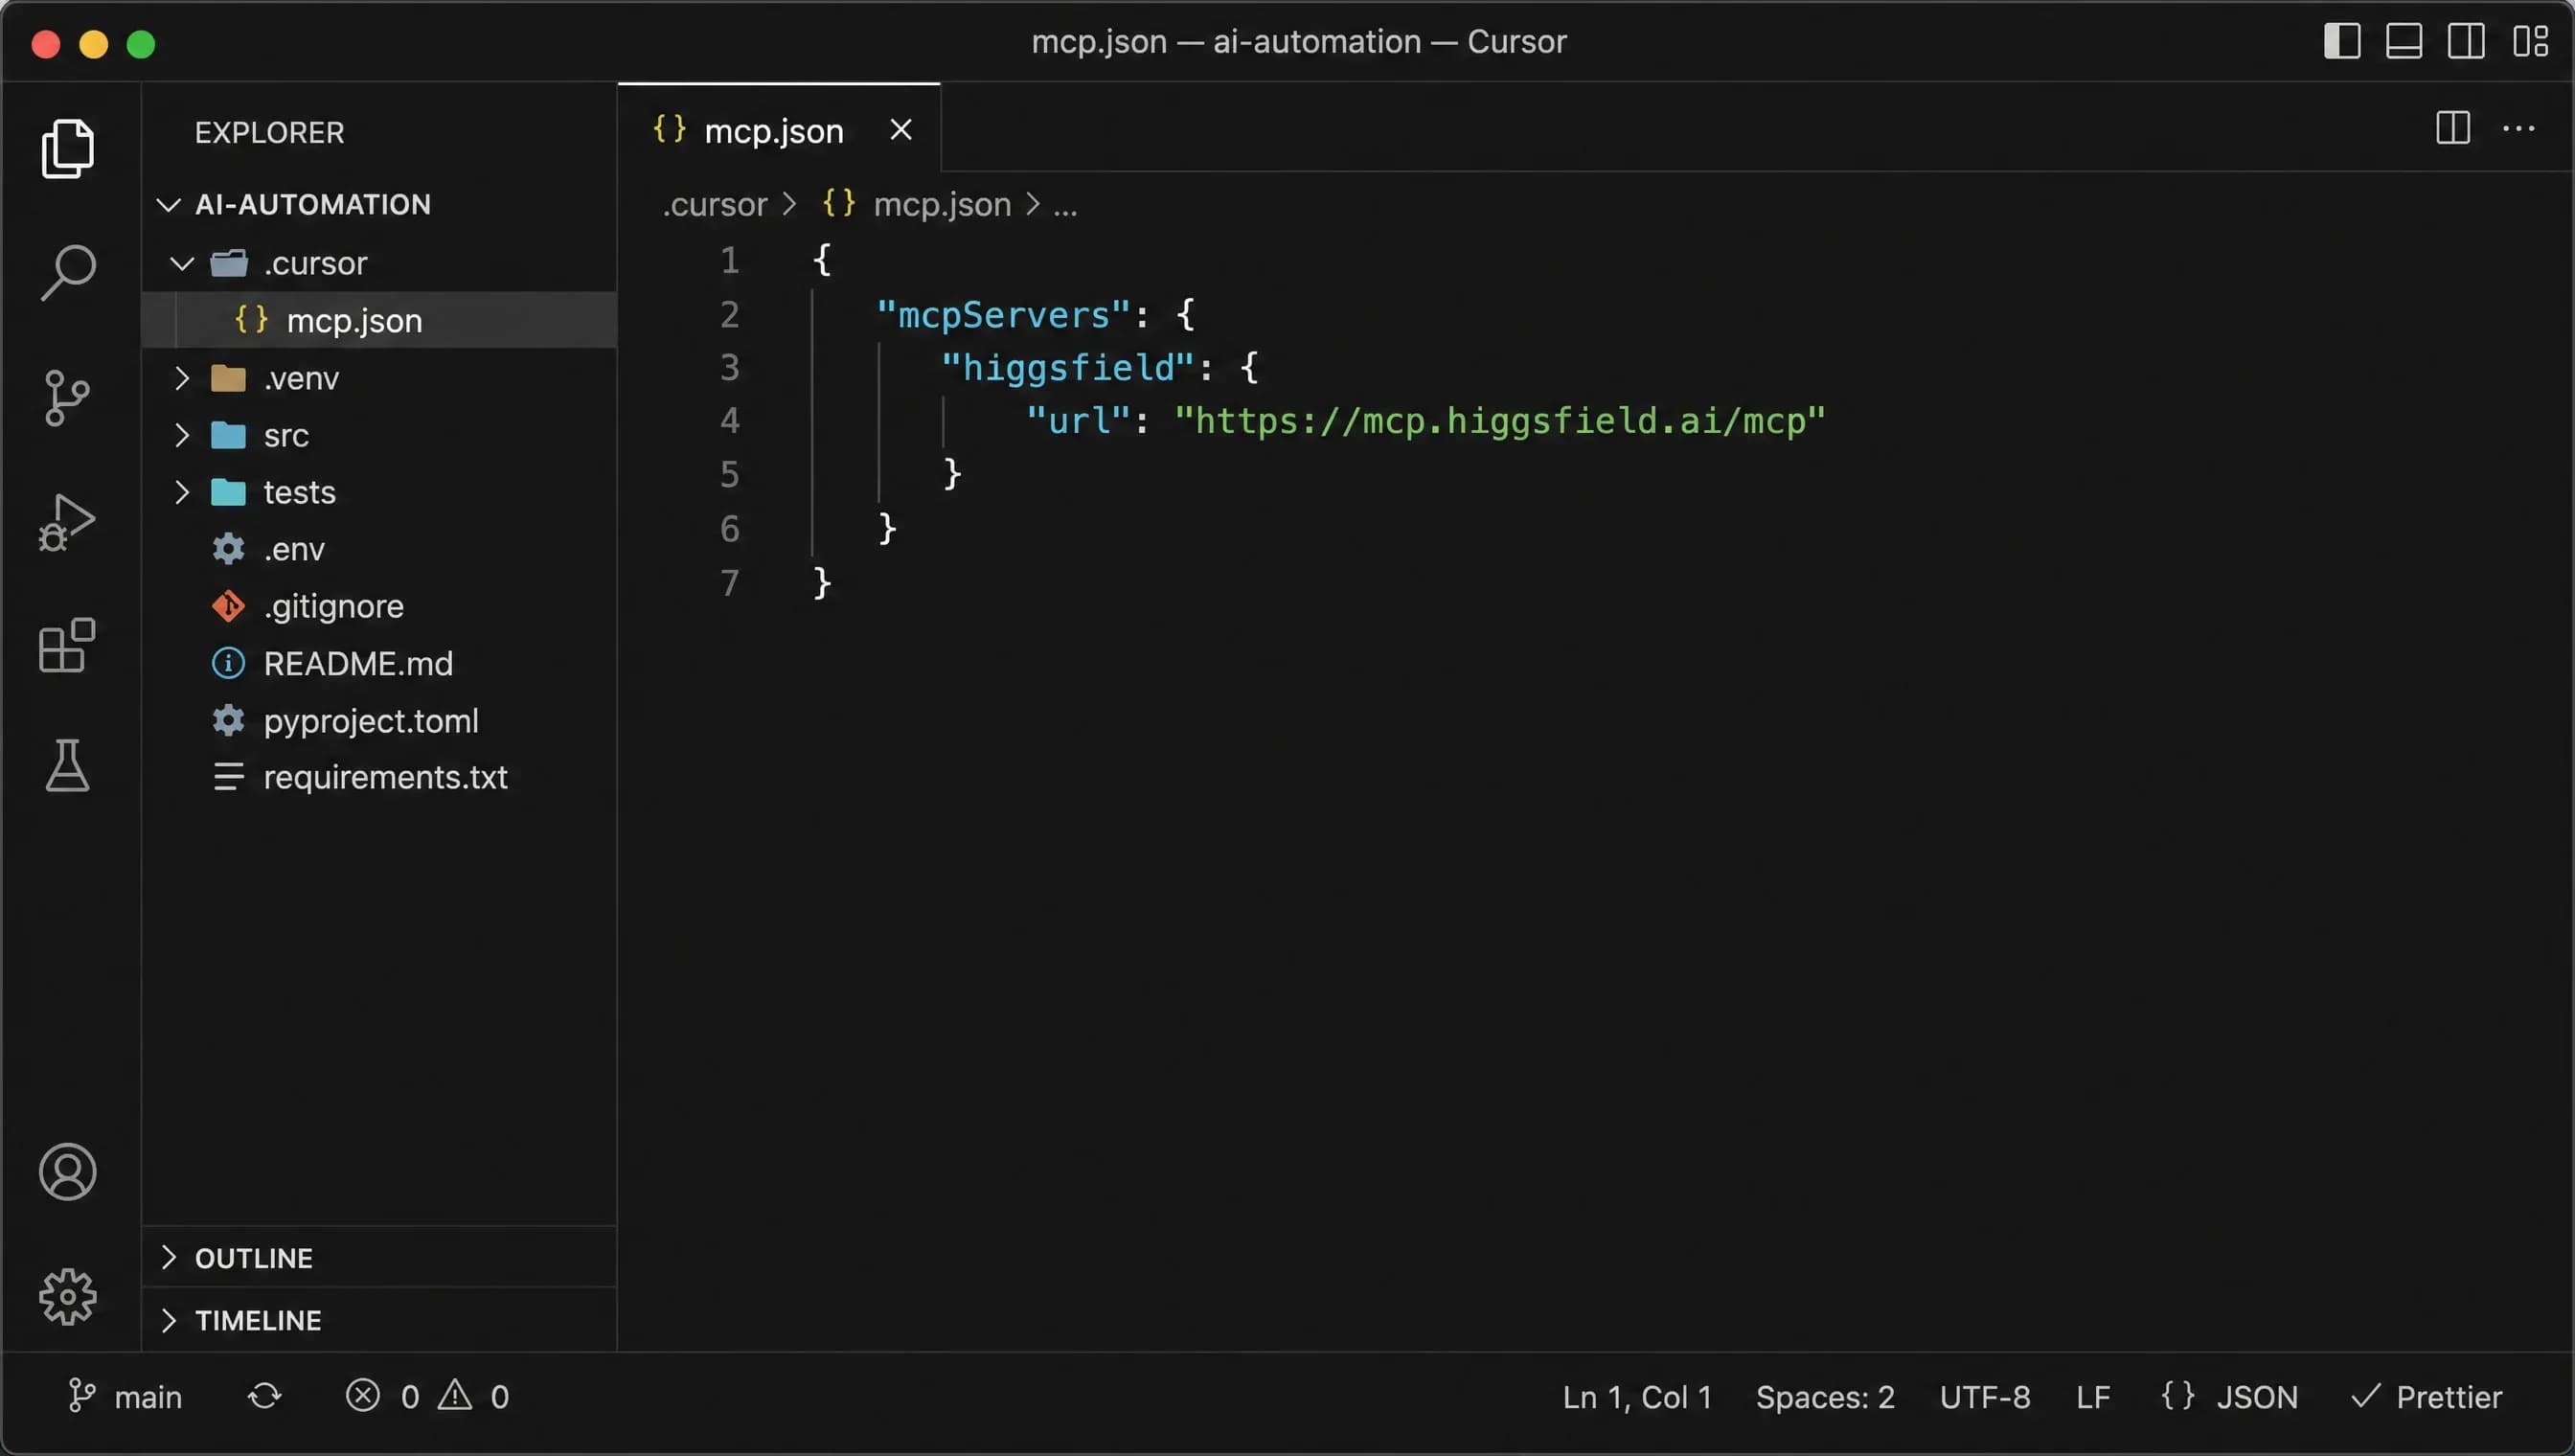Open the Search view icon
The width and height of the screenshot is (2575, 1456).
click(x=68, y=271)
